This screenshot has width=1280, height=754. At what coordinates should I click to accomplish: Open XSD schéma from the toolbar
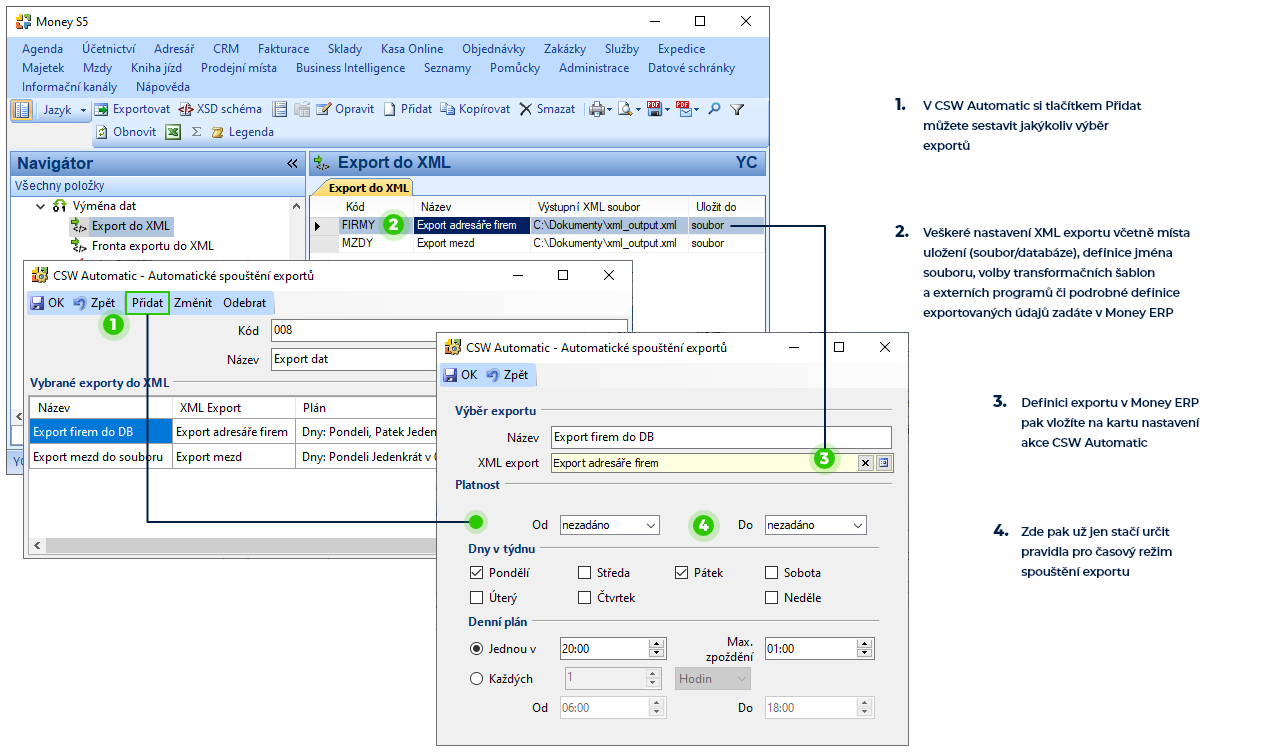pos(219,109)
